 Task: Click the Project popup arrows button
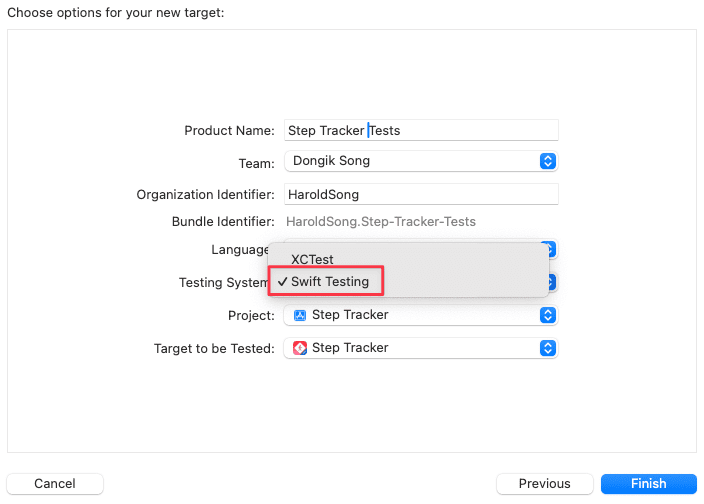pyautogui.click(x=547, y=315)
